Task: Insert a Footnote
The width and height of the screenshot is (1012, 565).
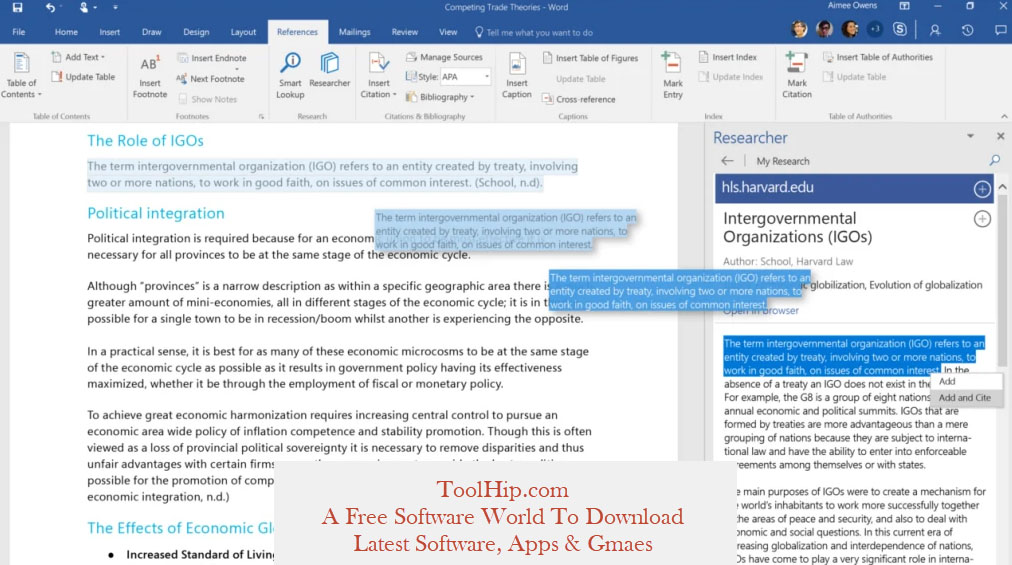Action: click(x=150, y=76)
